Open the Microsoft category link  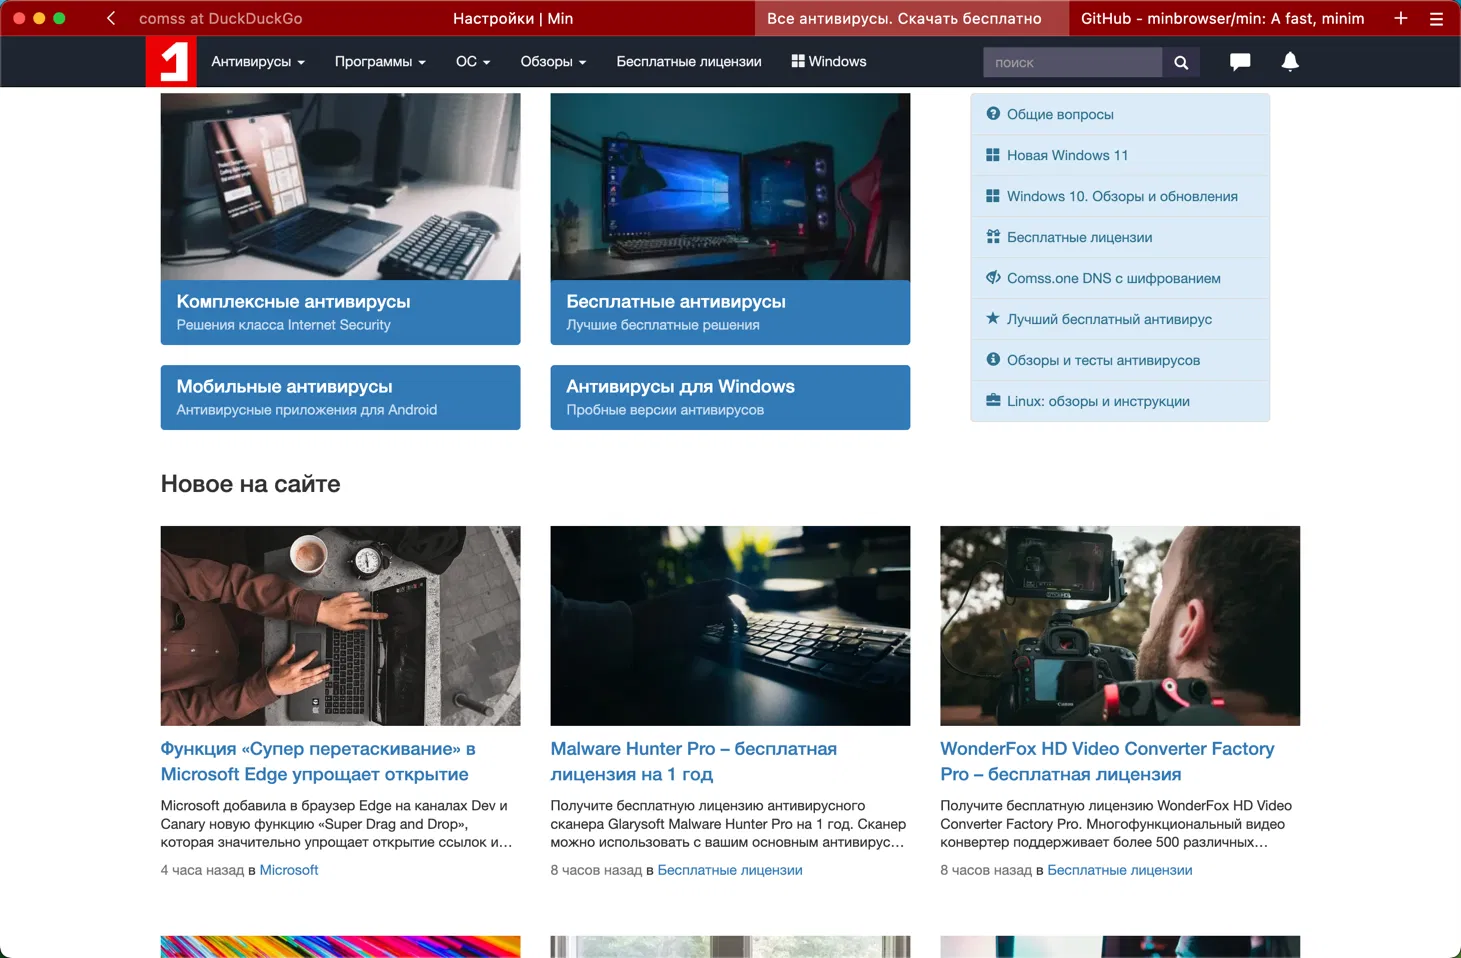click(289, 870)
